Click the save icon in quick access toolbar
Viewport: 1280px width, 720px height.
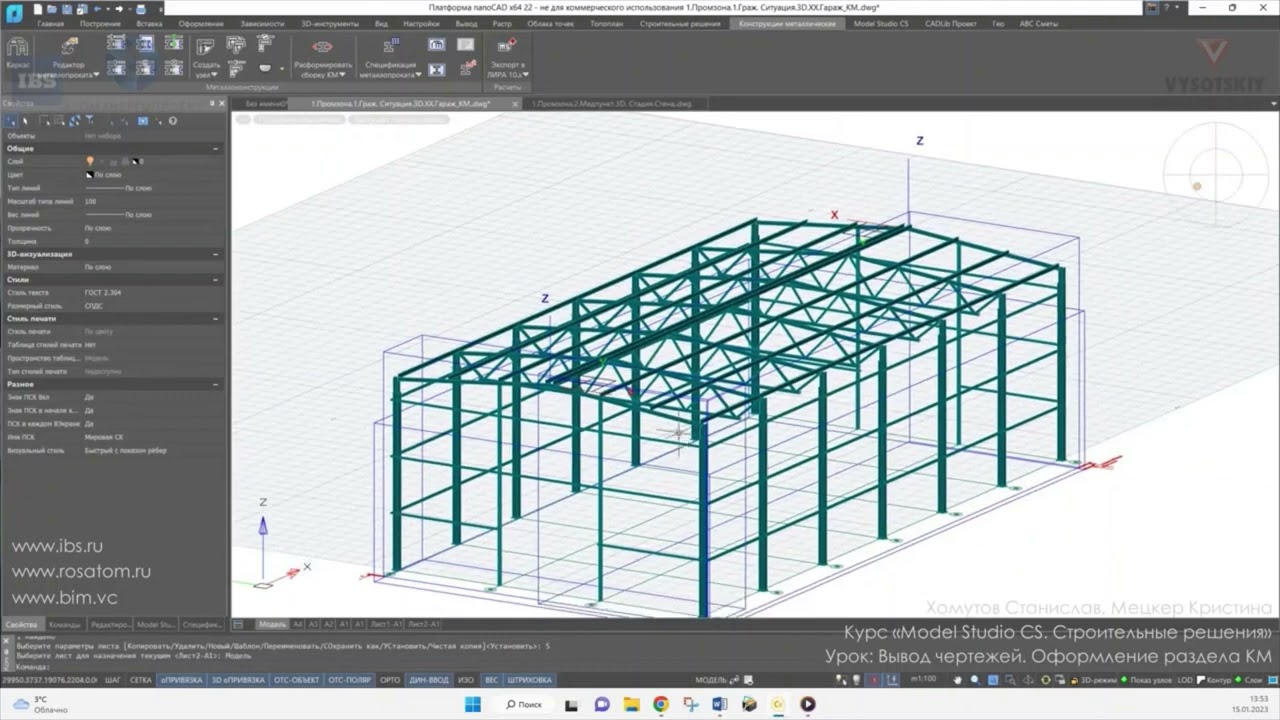pos(66,9)
